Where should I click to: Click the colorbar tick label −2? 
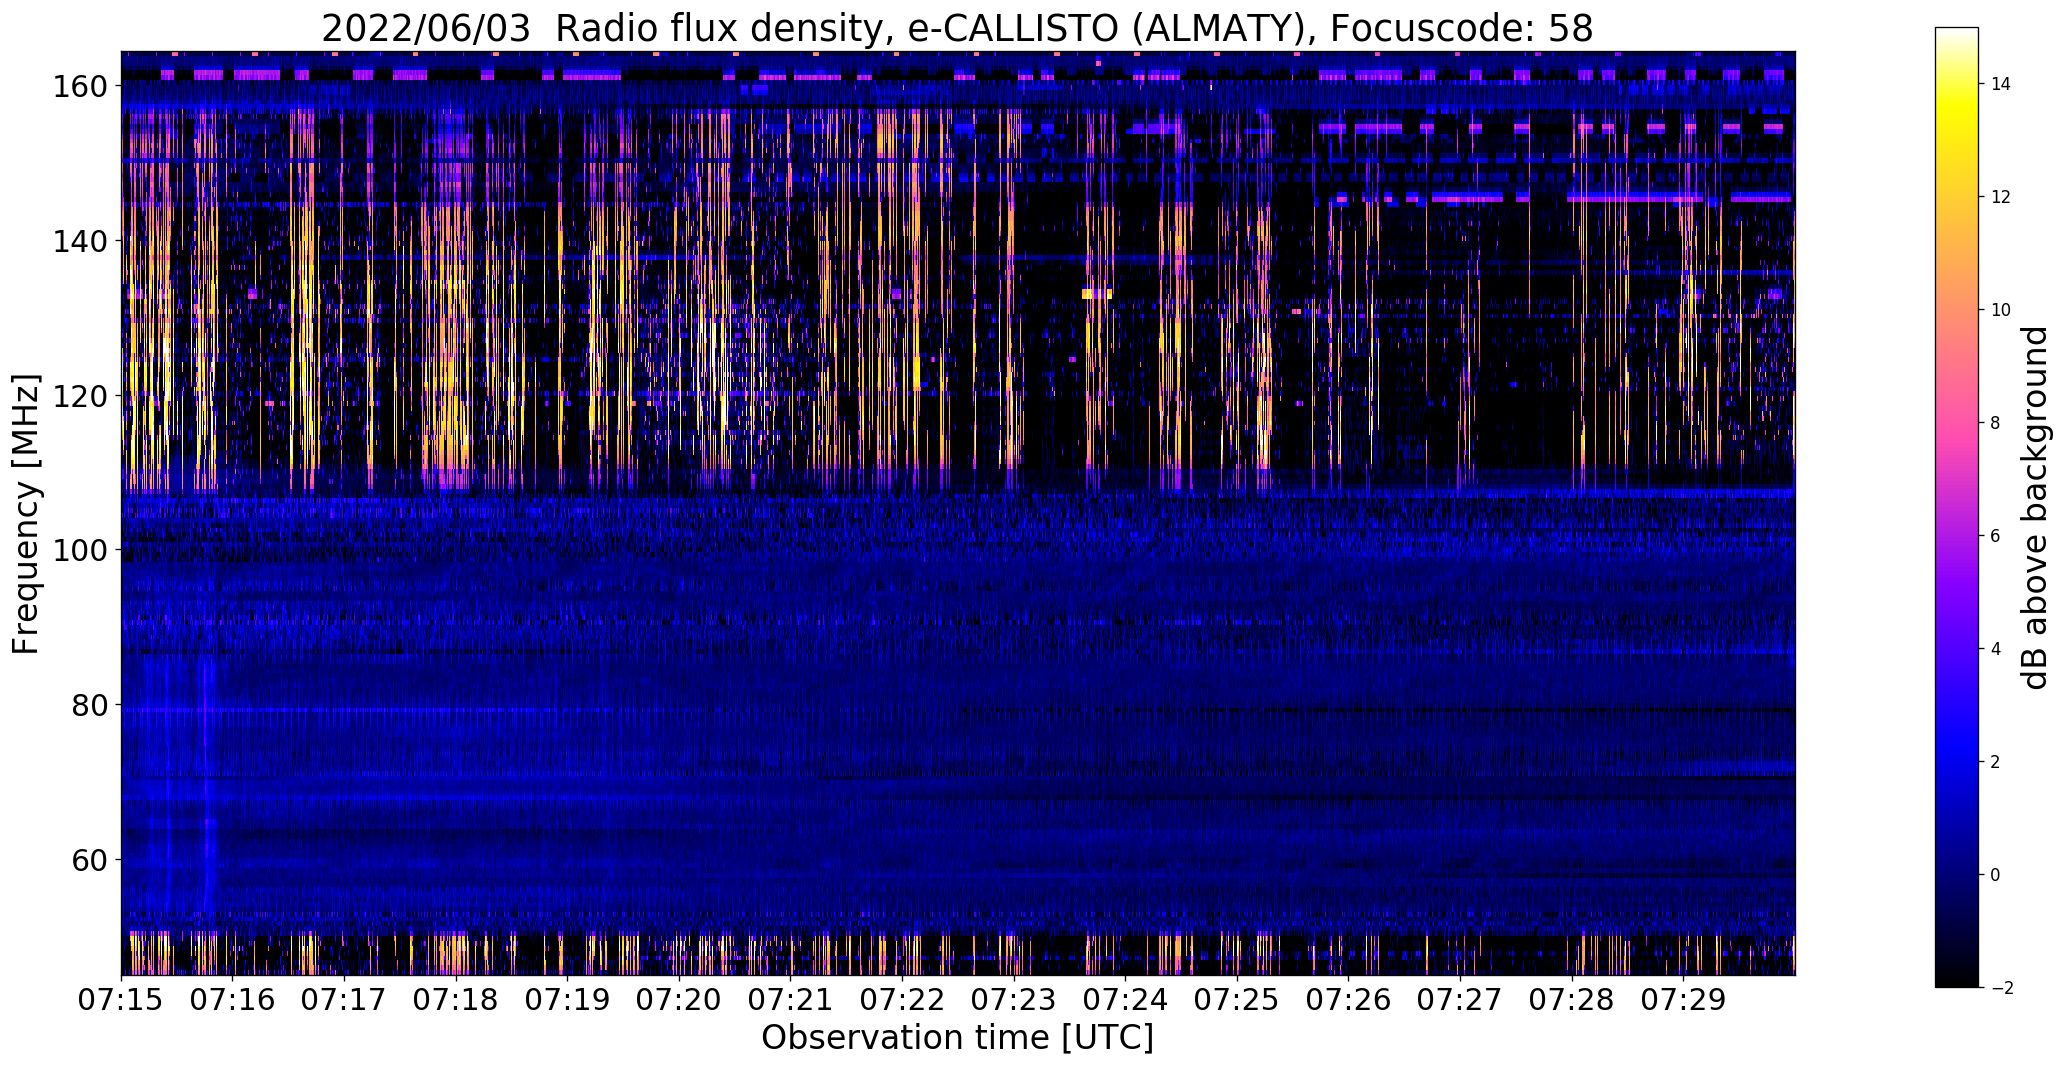2001,988
